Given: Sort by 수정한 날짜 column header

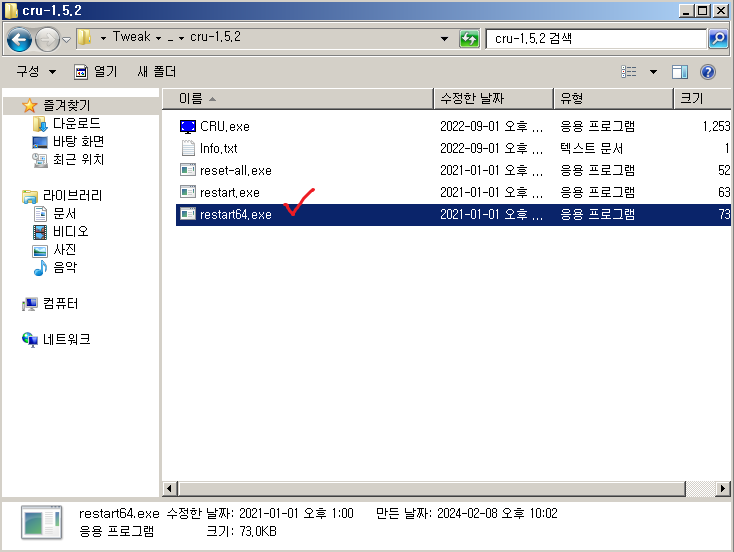Looking at the screenshot, I should click(492, 98).
